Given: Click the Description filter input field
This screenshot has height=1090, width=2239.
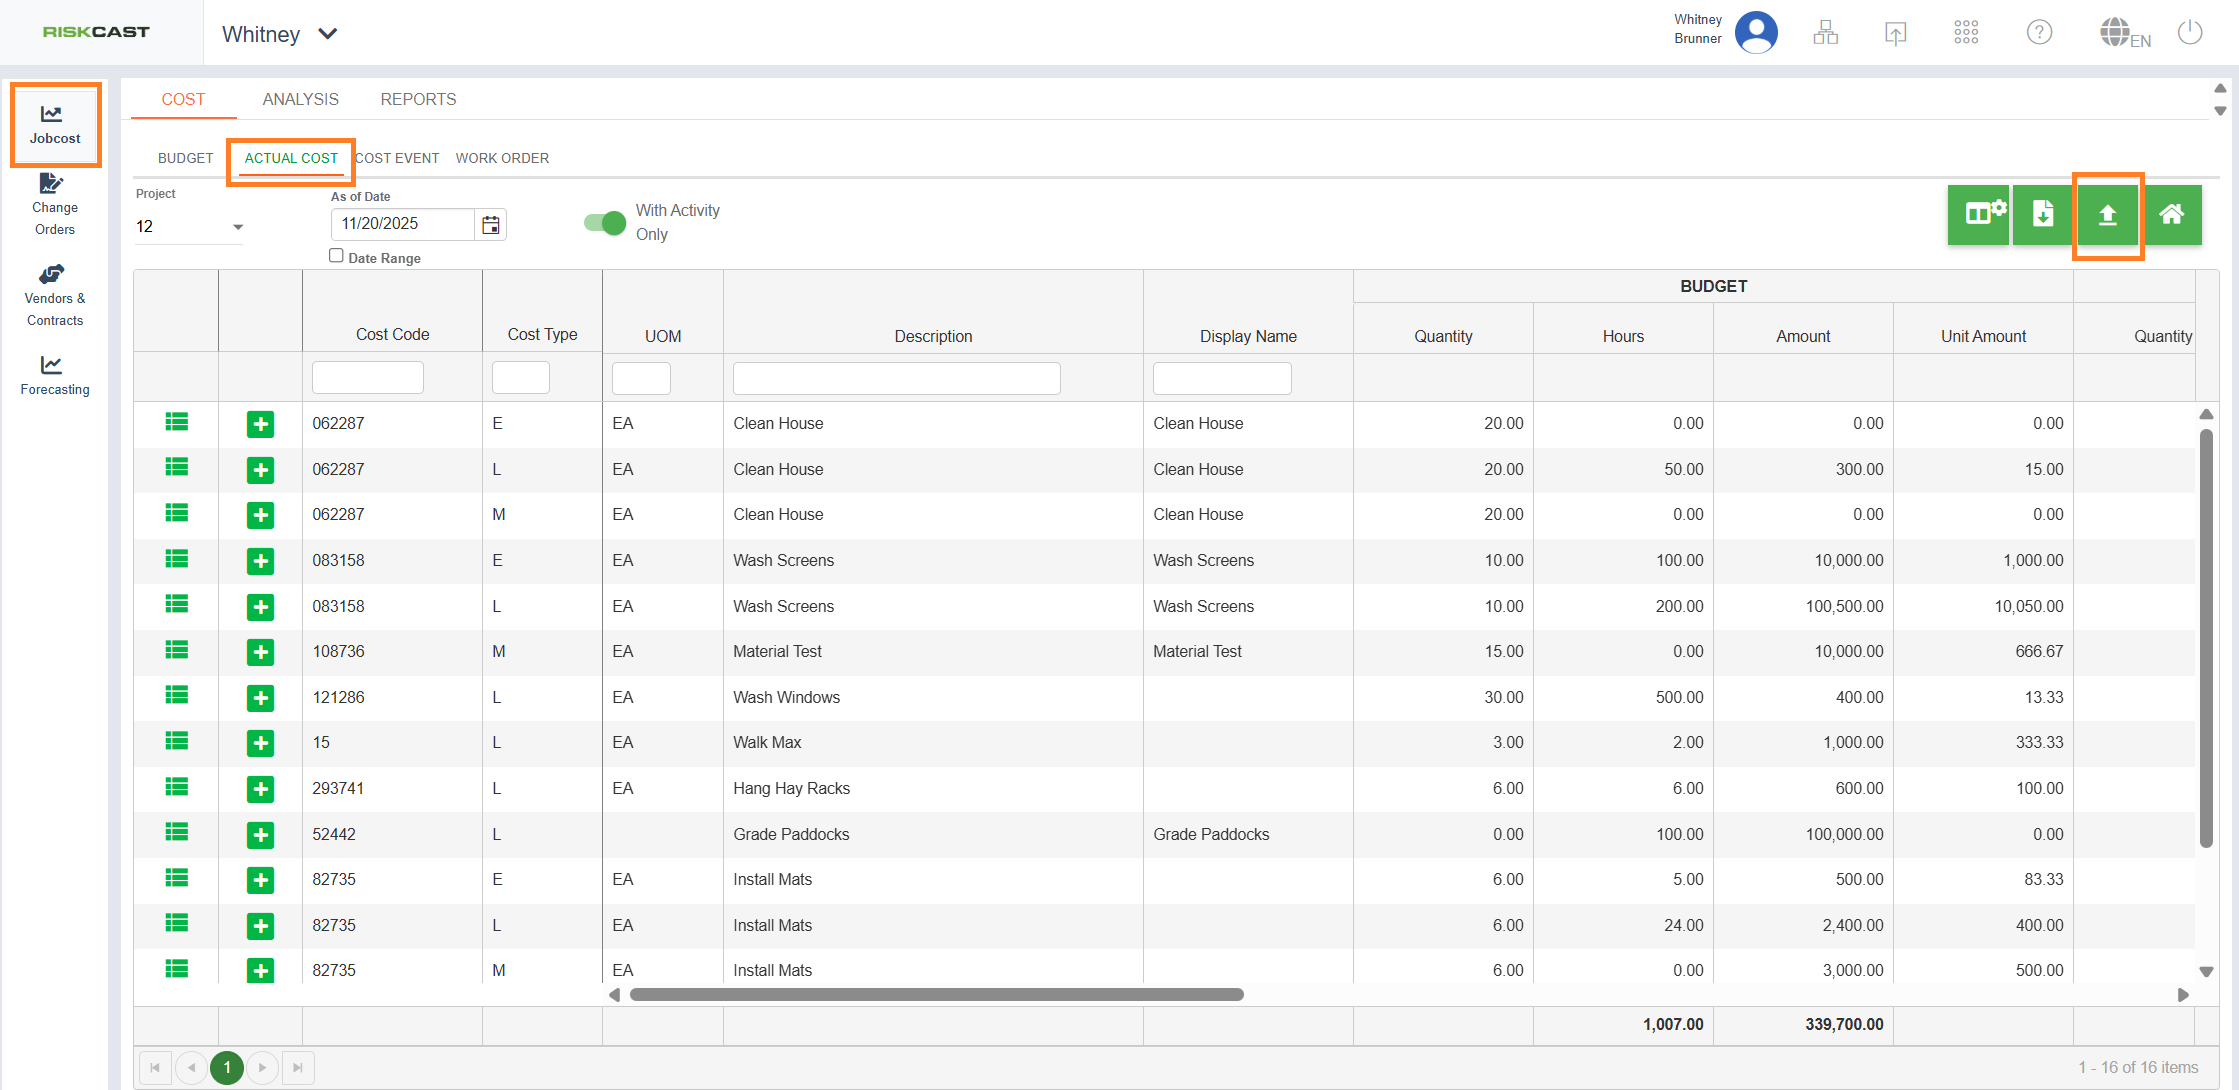Looking at the screenshot, I should pyautogui.click(x=896, y=378).
